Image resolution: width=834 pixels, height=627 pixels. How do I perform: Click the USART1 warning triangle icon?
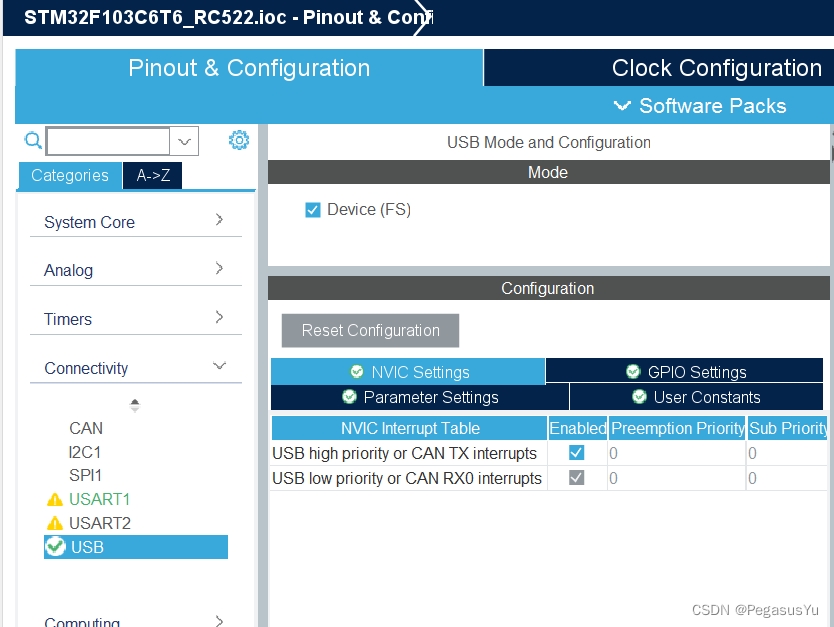55,500
